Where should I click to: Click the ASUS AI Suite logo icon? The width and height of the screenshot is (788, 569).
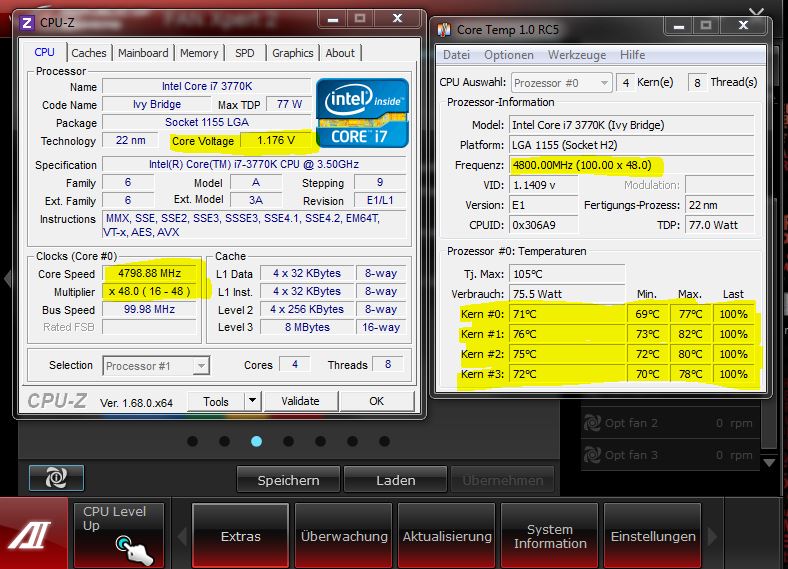click(x=30, y=535)
